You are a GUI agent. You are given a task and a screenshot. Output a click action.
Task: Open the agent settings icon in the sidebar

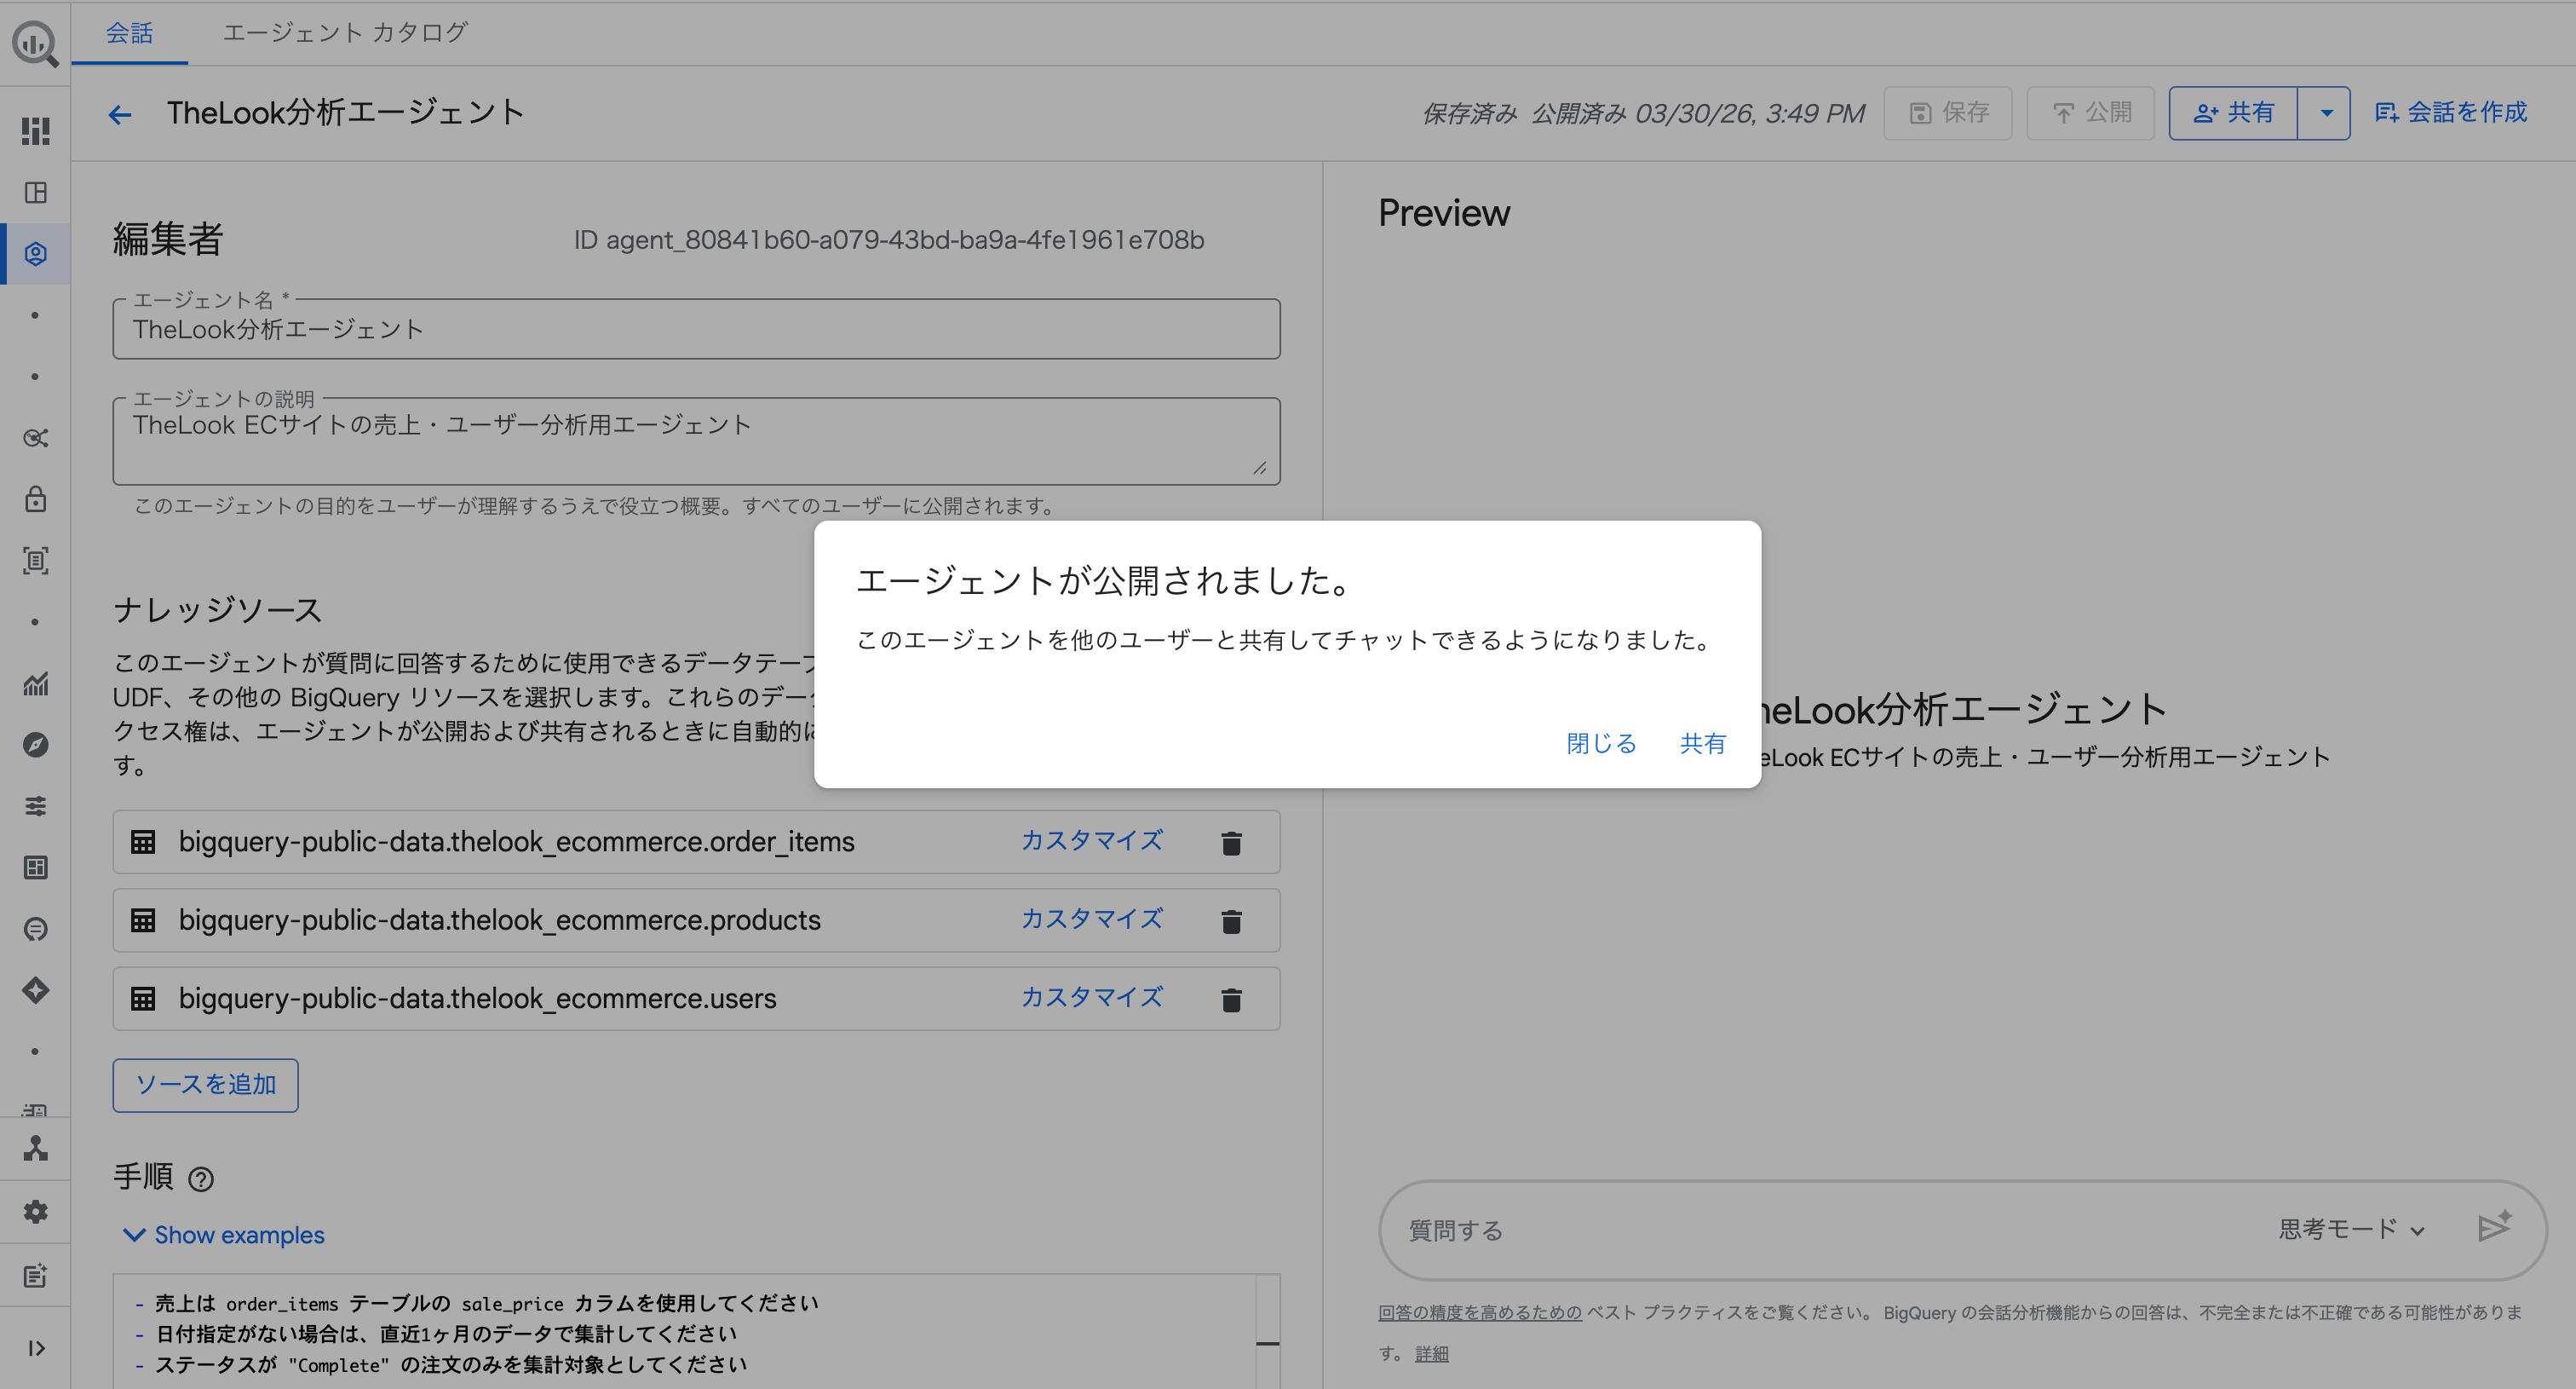(x=35, y=253)
